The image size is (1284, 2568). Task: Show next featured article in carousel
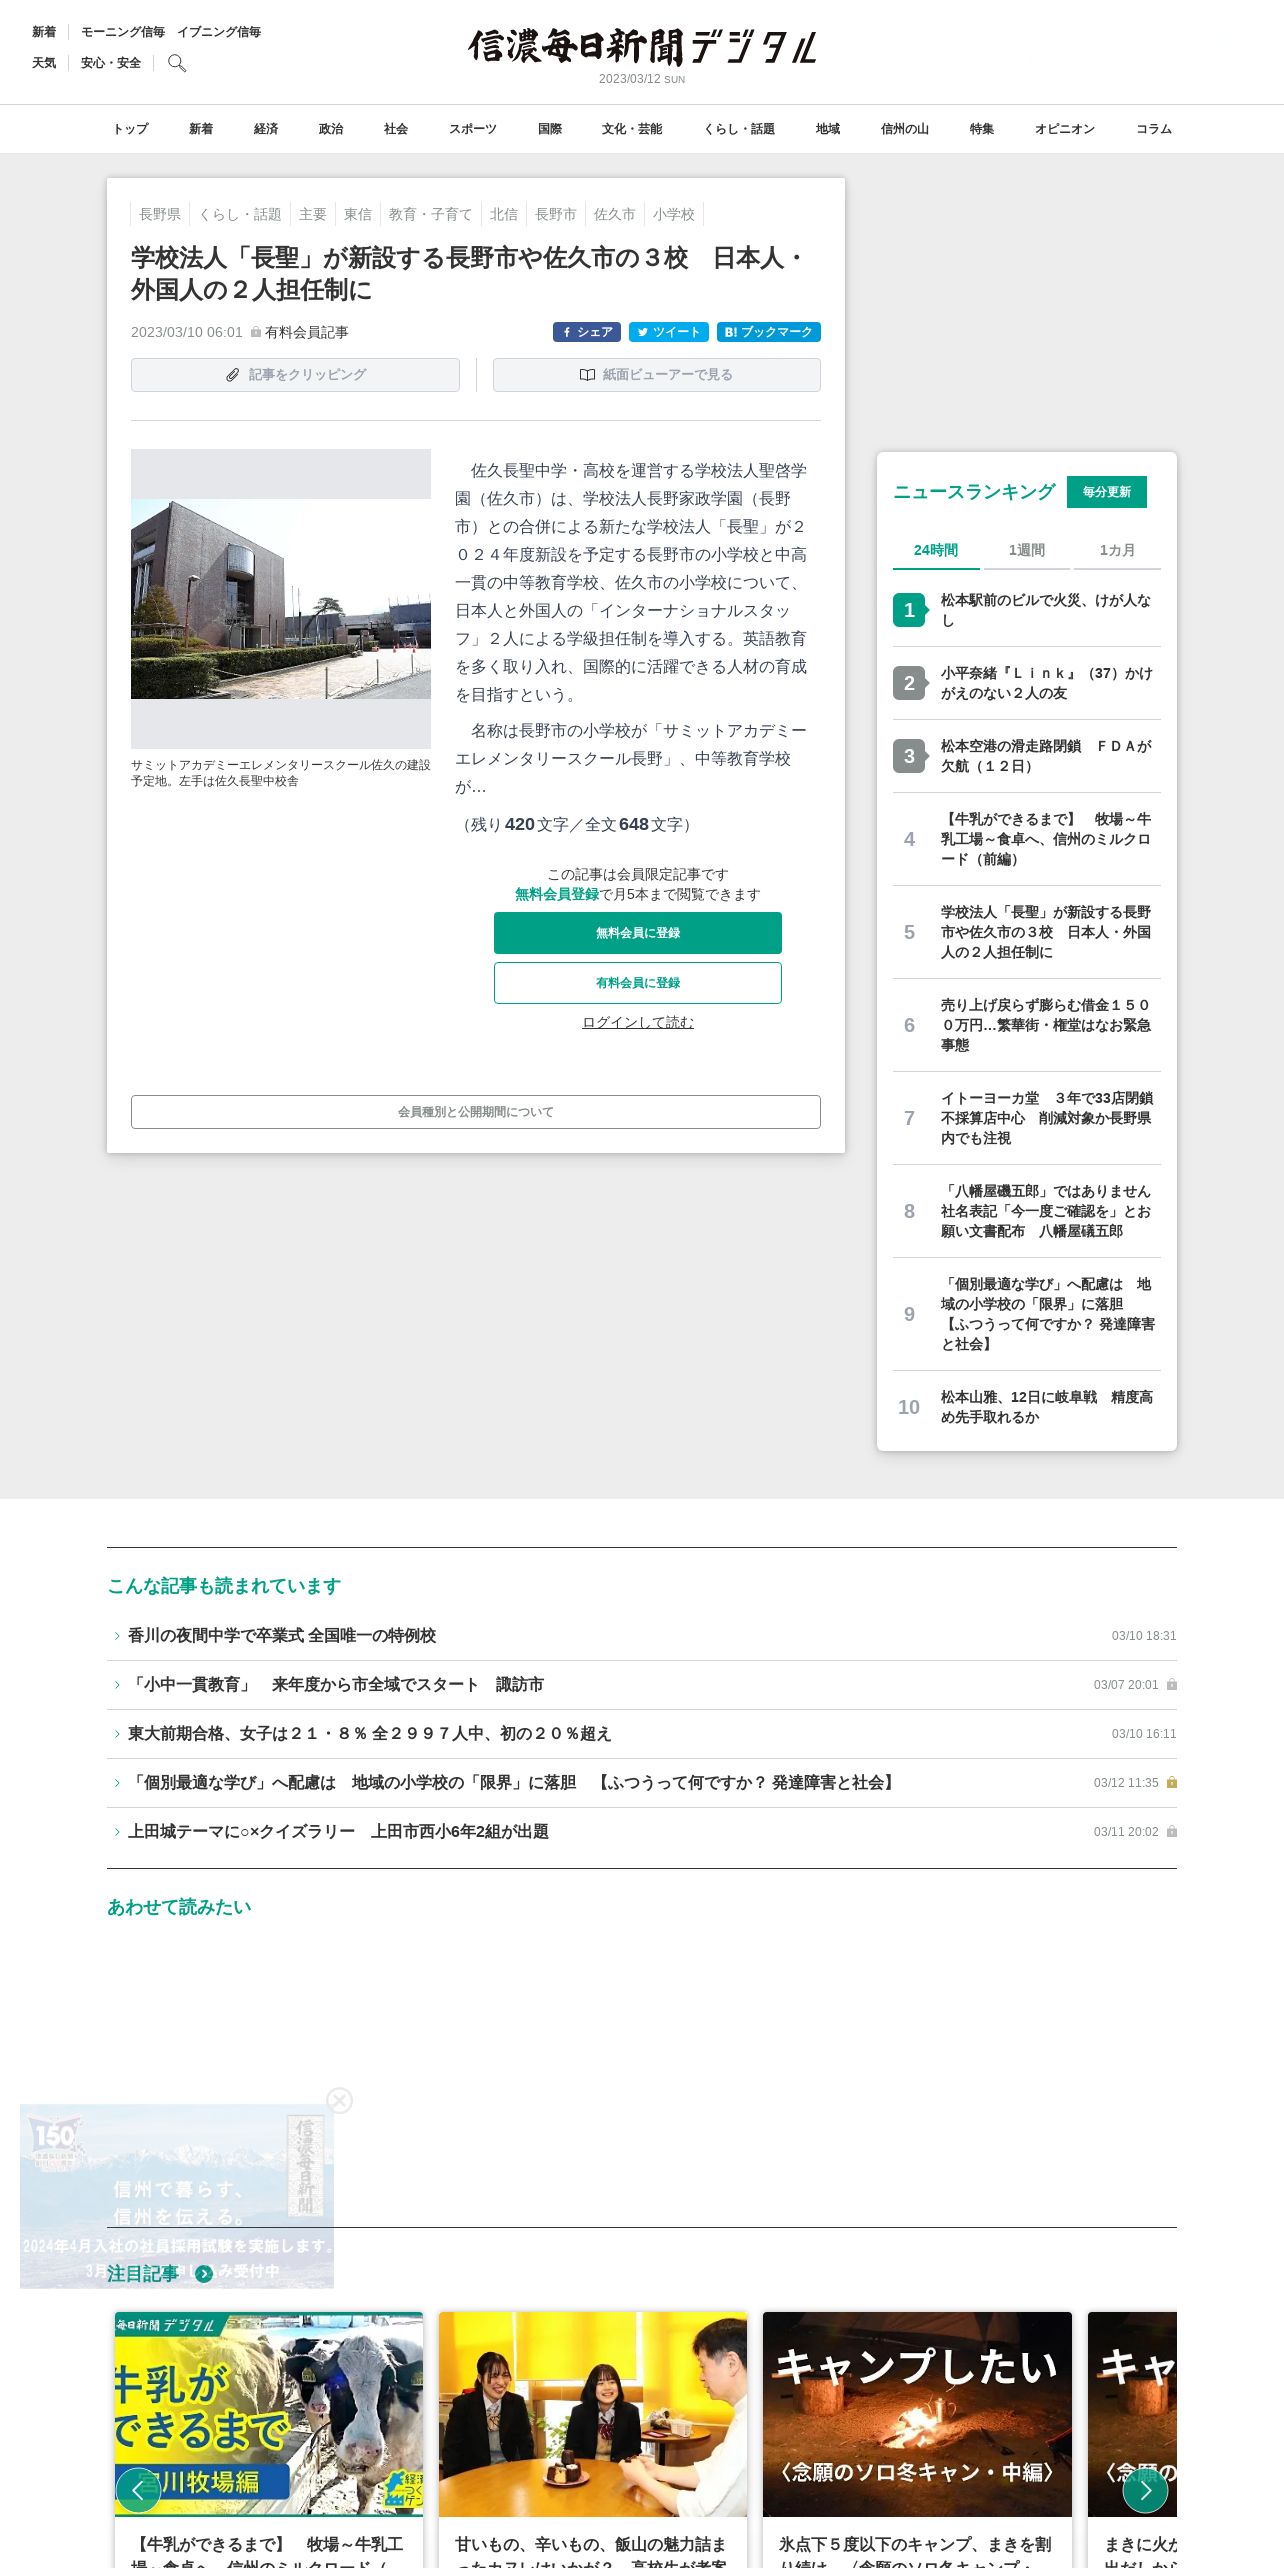click(x=1145, y=2490)
